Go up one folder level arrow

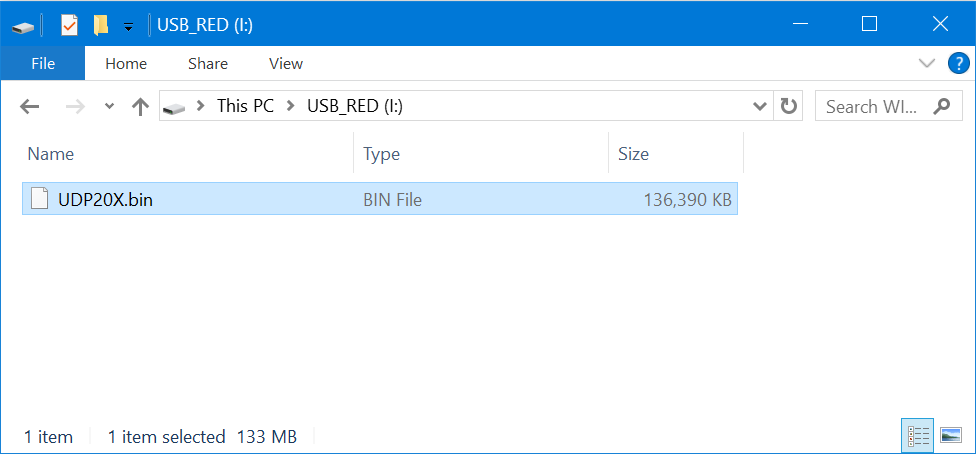tap(141, 106)
